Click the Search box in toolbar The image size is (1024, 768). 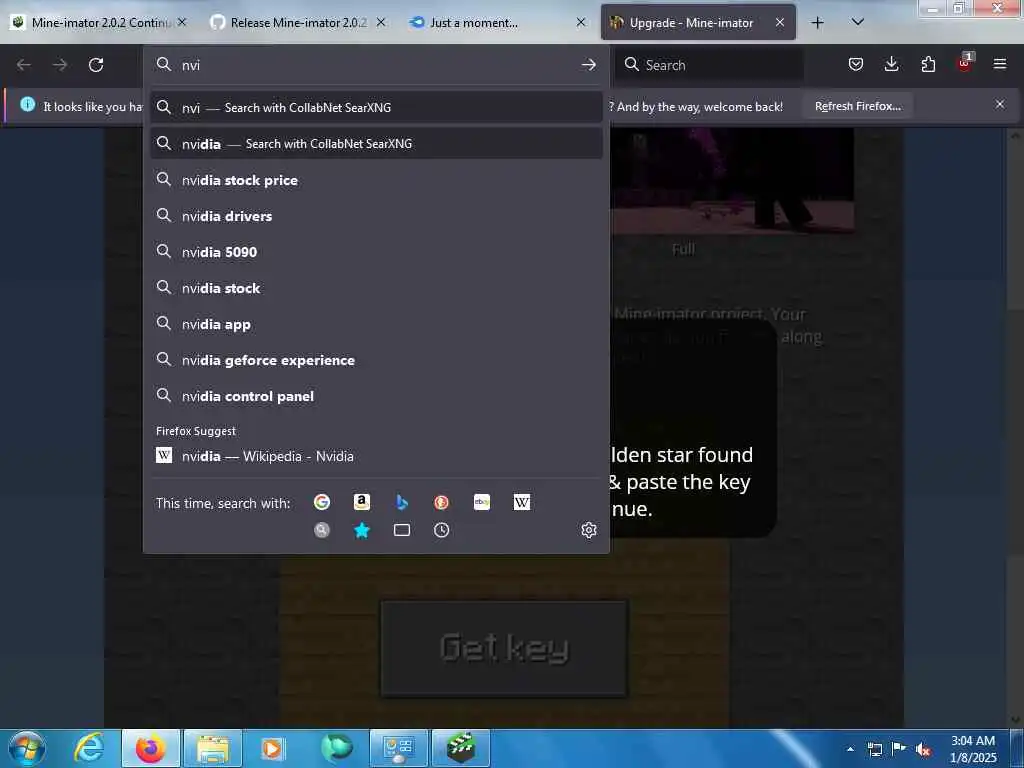coord(709,65)
